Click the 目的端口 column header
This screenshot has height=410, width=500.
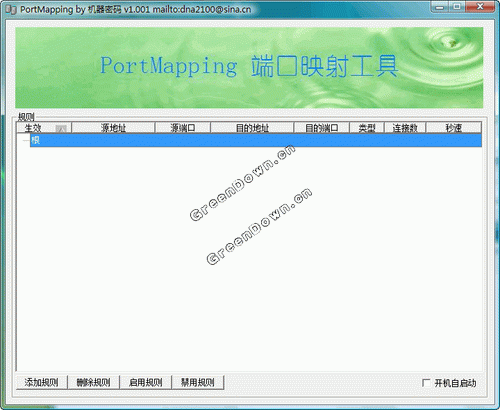[x=321, y=128]
